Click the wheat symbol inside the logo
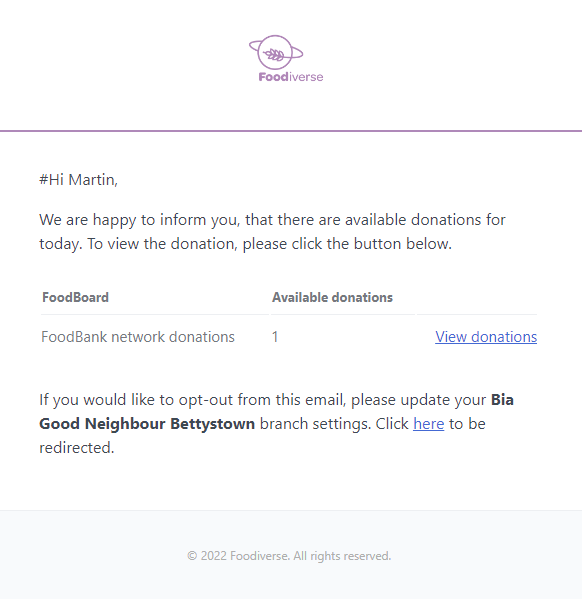Viewport: 582px width, 599px height. [x=275, y=55]
